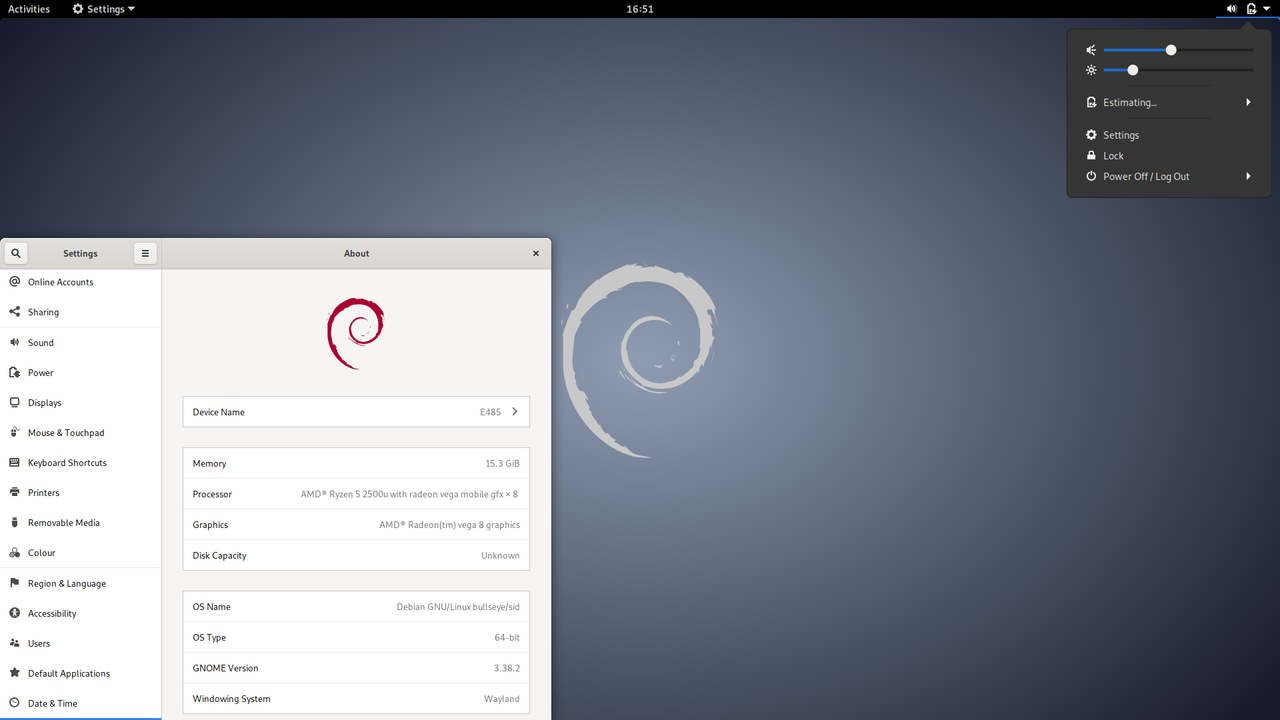Click the brightness slider in system menu

tap(1178, 70)
